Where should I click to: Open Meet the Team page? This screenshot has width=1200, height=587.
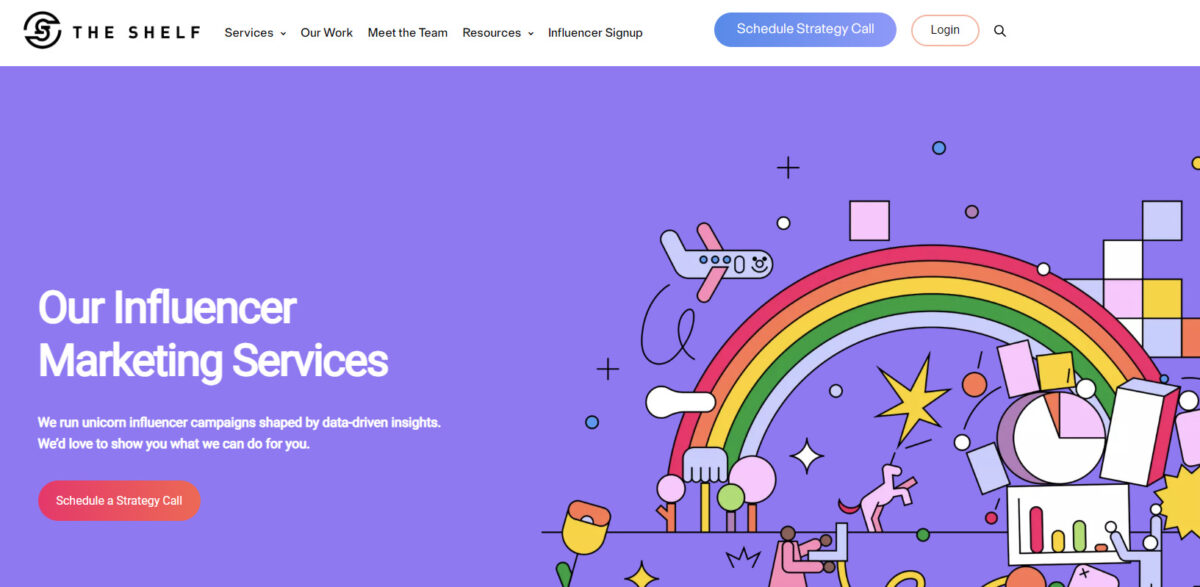[x=408, y=33]
